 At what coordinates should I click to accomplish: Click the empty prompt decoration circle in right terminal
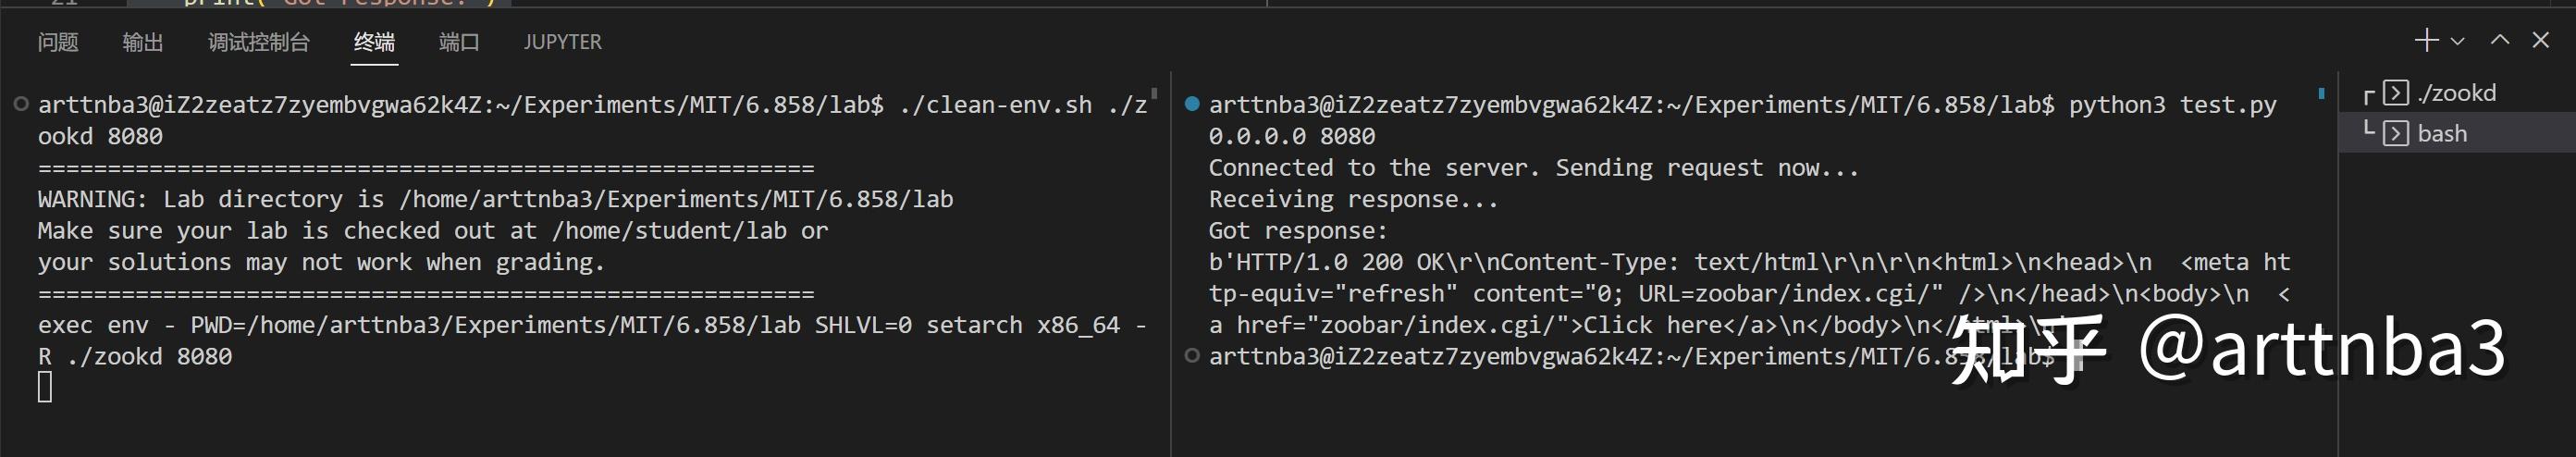coord(1191,356)
